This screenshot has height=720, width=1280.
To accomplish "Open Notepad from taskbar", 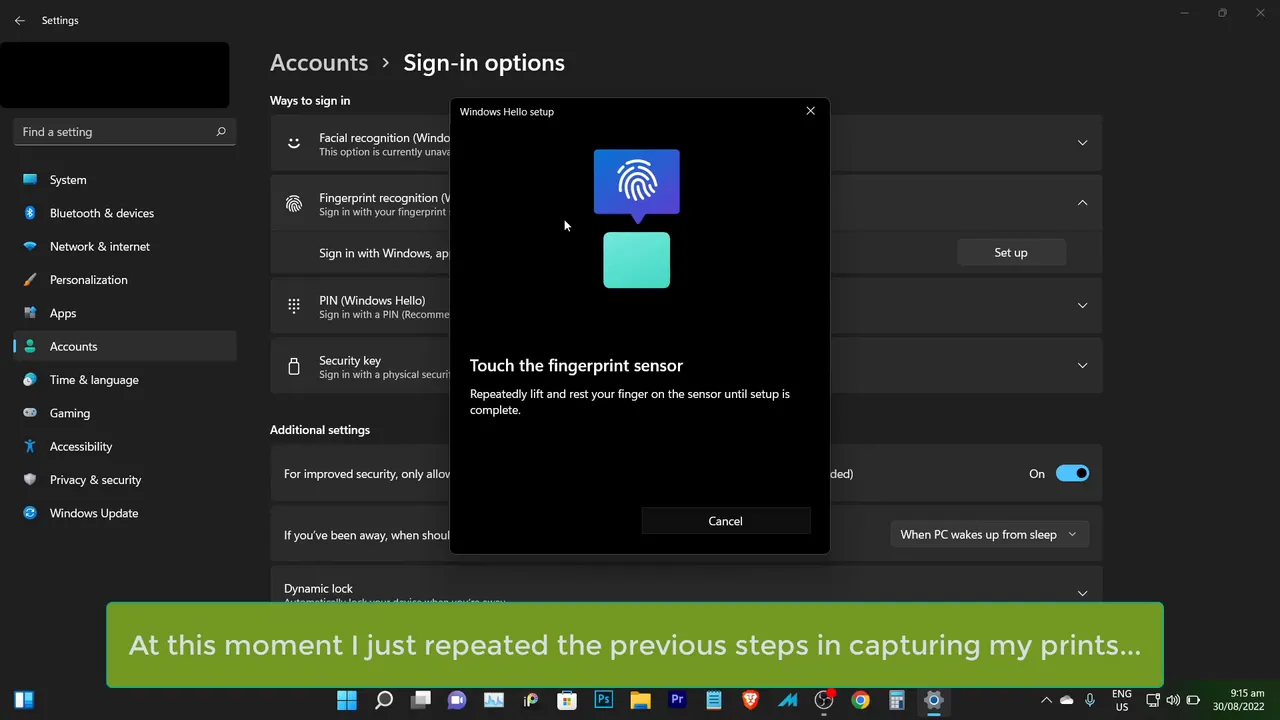I will 714,700.
